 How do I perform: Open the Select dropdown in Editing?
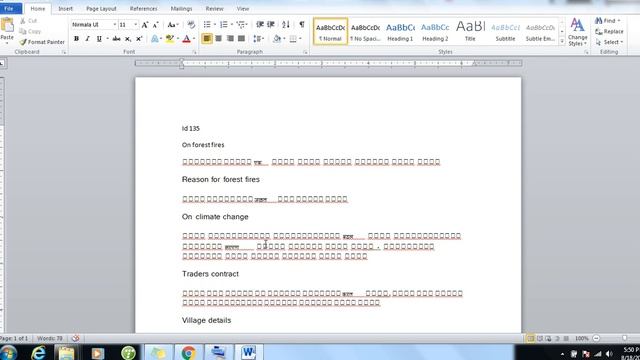pyautogui.click(x=609, y=42)
